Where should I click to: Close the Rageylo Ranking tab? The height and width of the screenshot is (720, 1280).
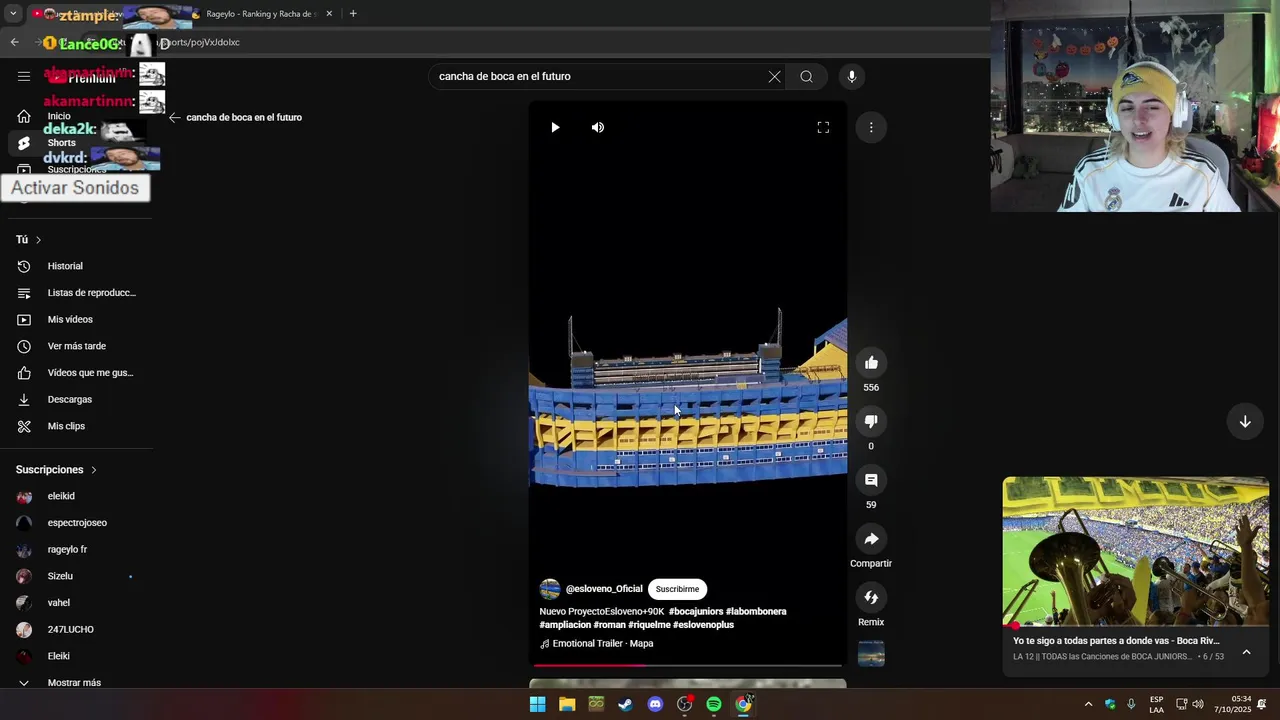[329, 14]
